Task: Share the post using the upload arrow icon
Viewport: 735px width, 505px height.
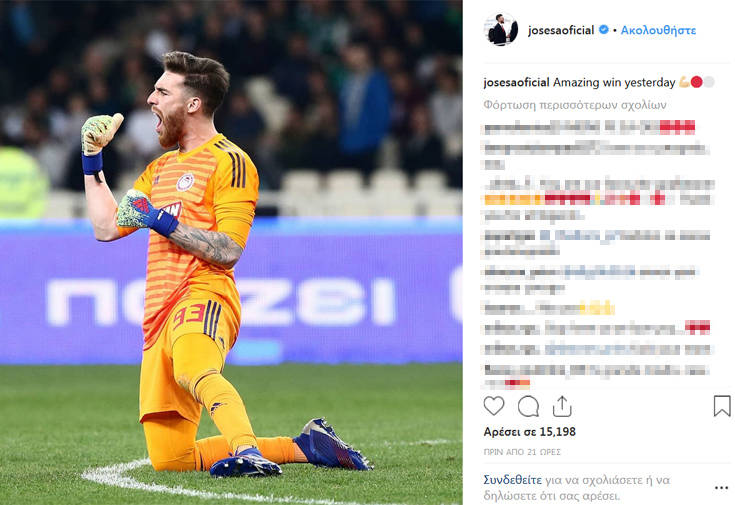Action: point(562,406)
